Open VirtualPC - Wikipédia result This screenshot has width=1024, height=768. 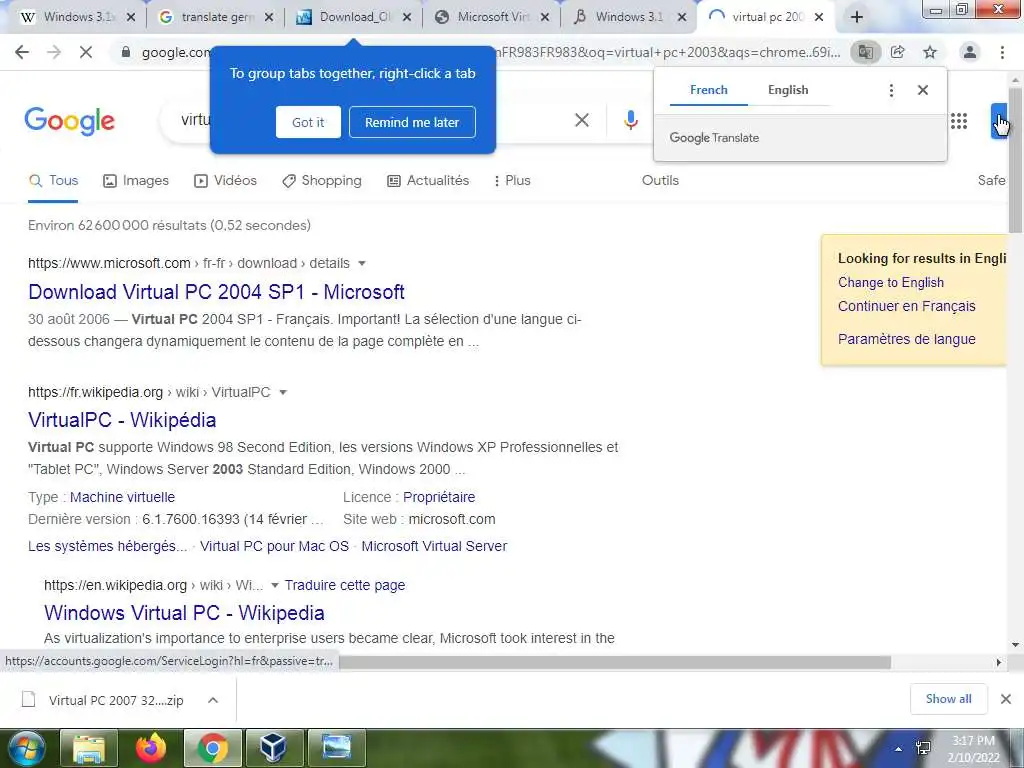point(122,420)
